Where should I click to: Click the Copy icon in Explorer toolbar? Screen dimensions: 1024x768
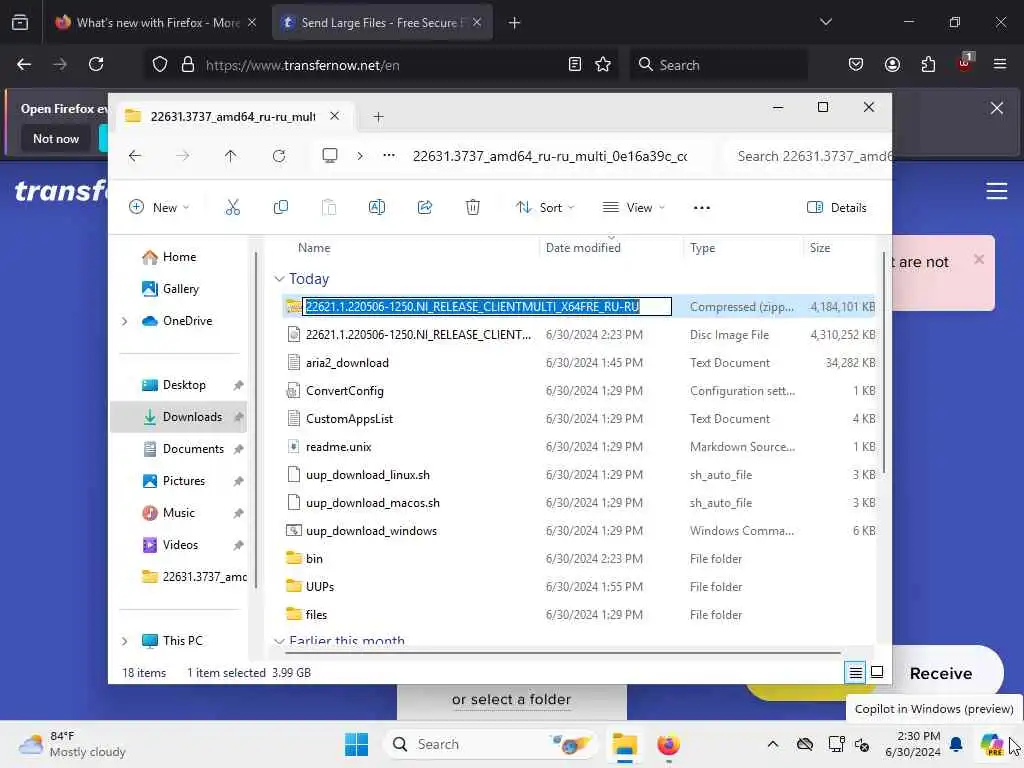point(281,208)
